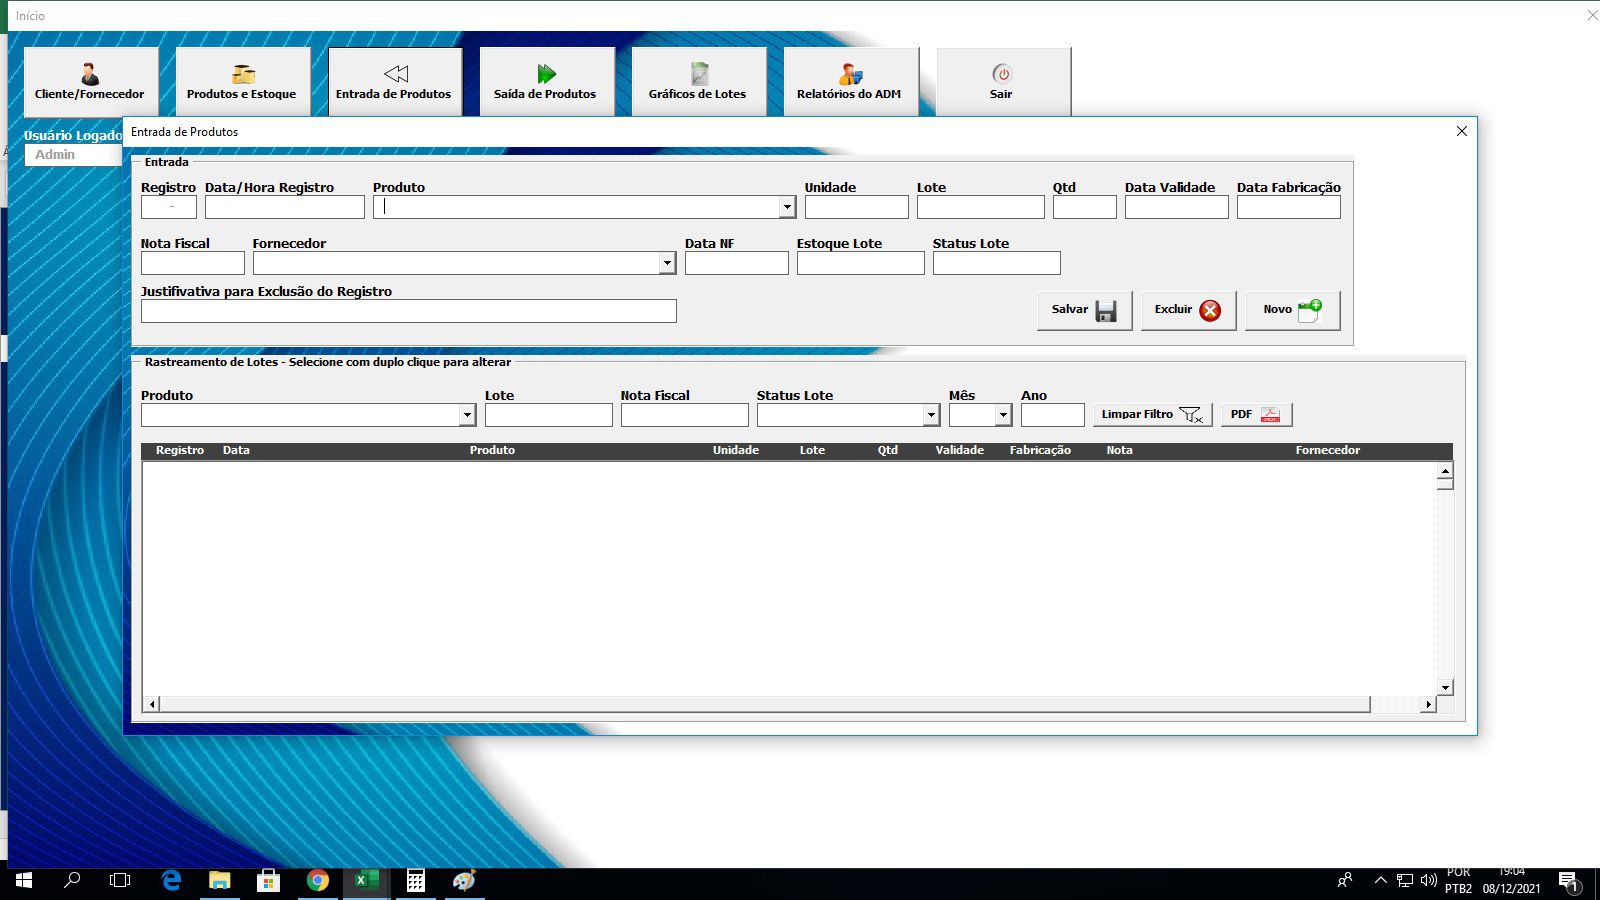The width and height of the screenshot is (1600, 900).
Task: Create a new entry with Novo
Action: click(x=1292, y=310)
